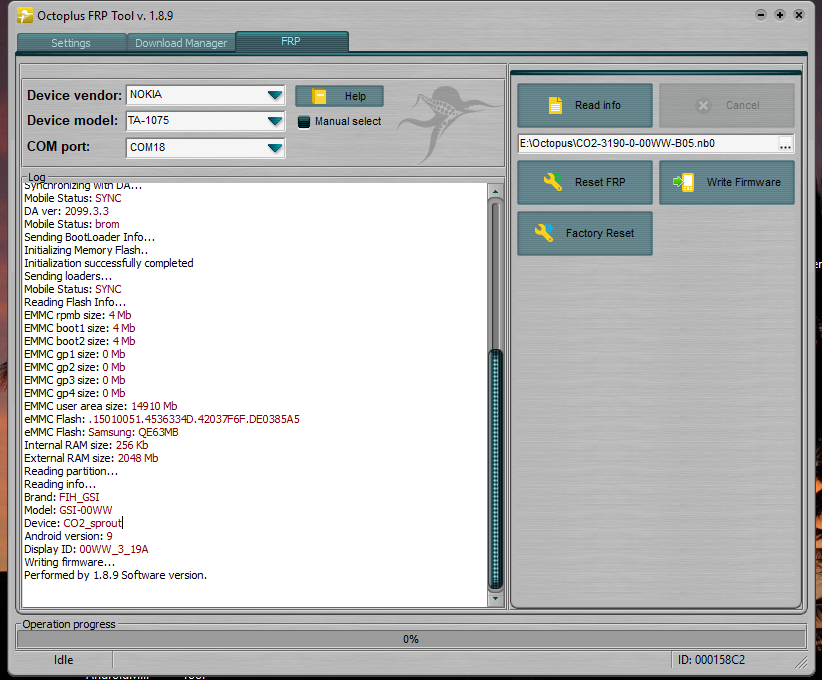
Task: Click the log scrollbar up arrow
Action: (495, 191)
